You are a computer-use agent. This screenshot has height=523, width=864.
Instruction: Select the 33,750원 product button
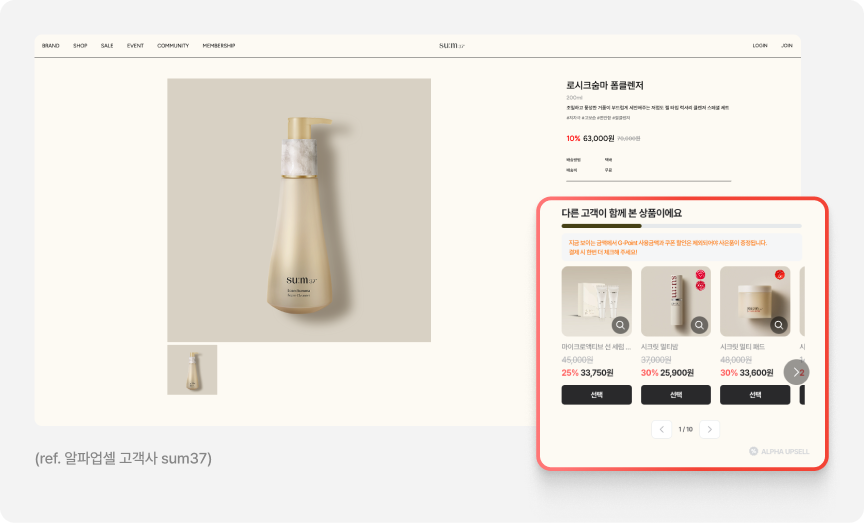coord(597,395)
